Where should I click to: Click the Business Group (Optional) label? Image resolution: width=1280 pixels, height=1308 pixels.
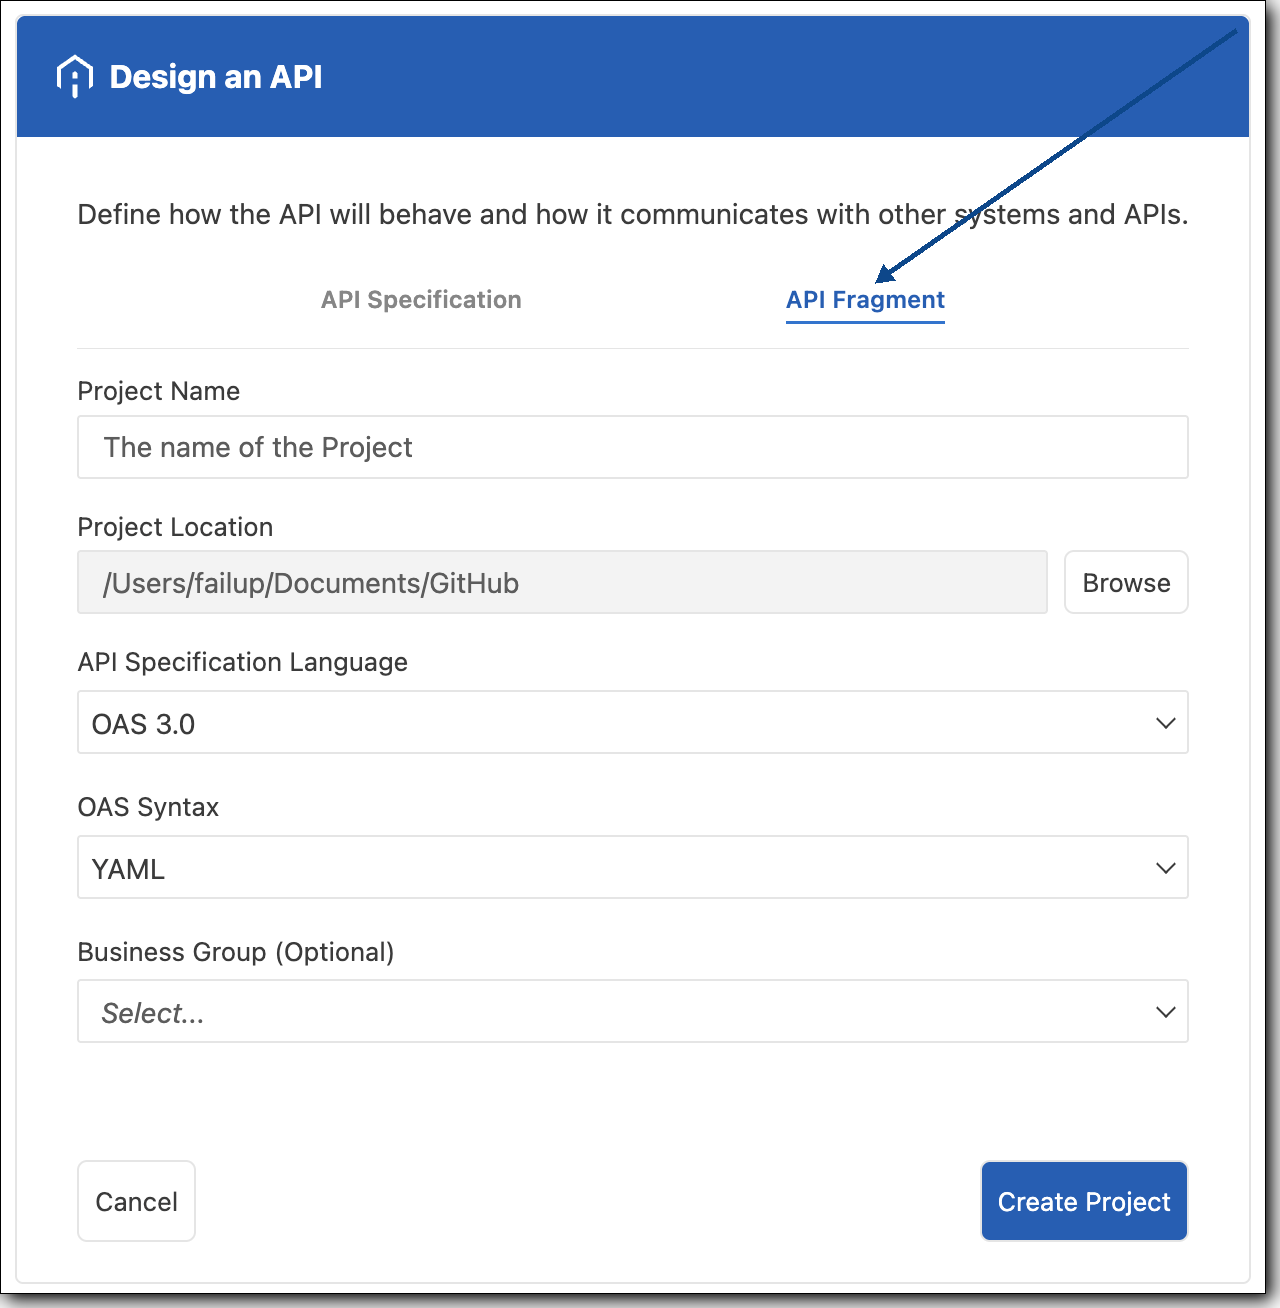point(236,952)
